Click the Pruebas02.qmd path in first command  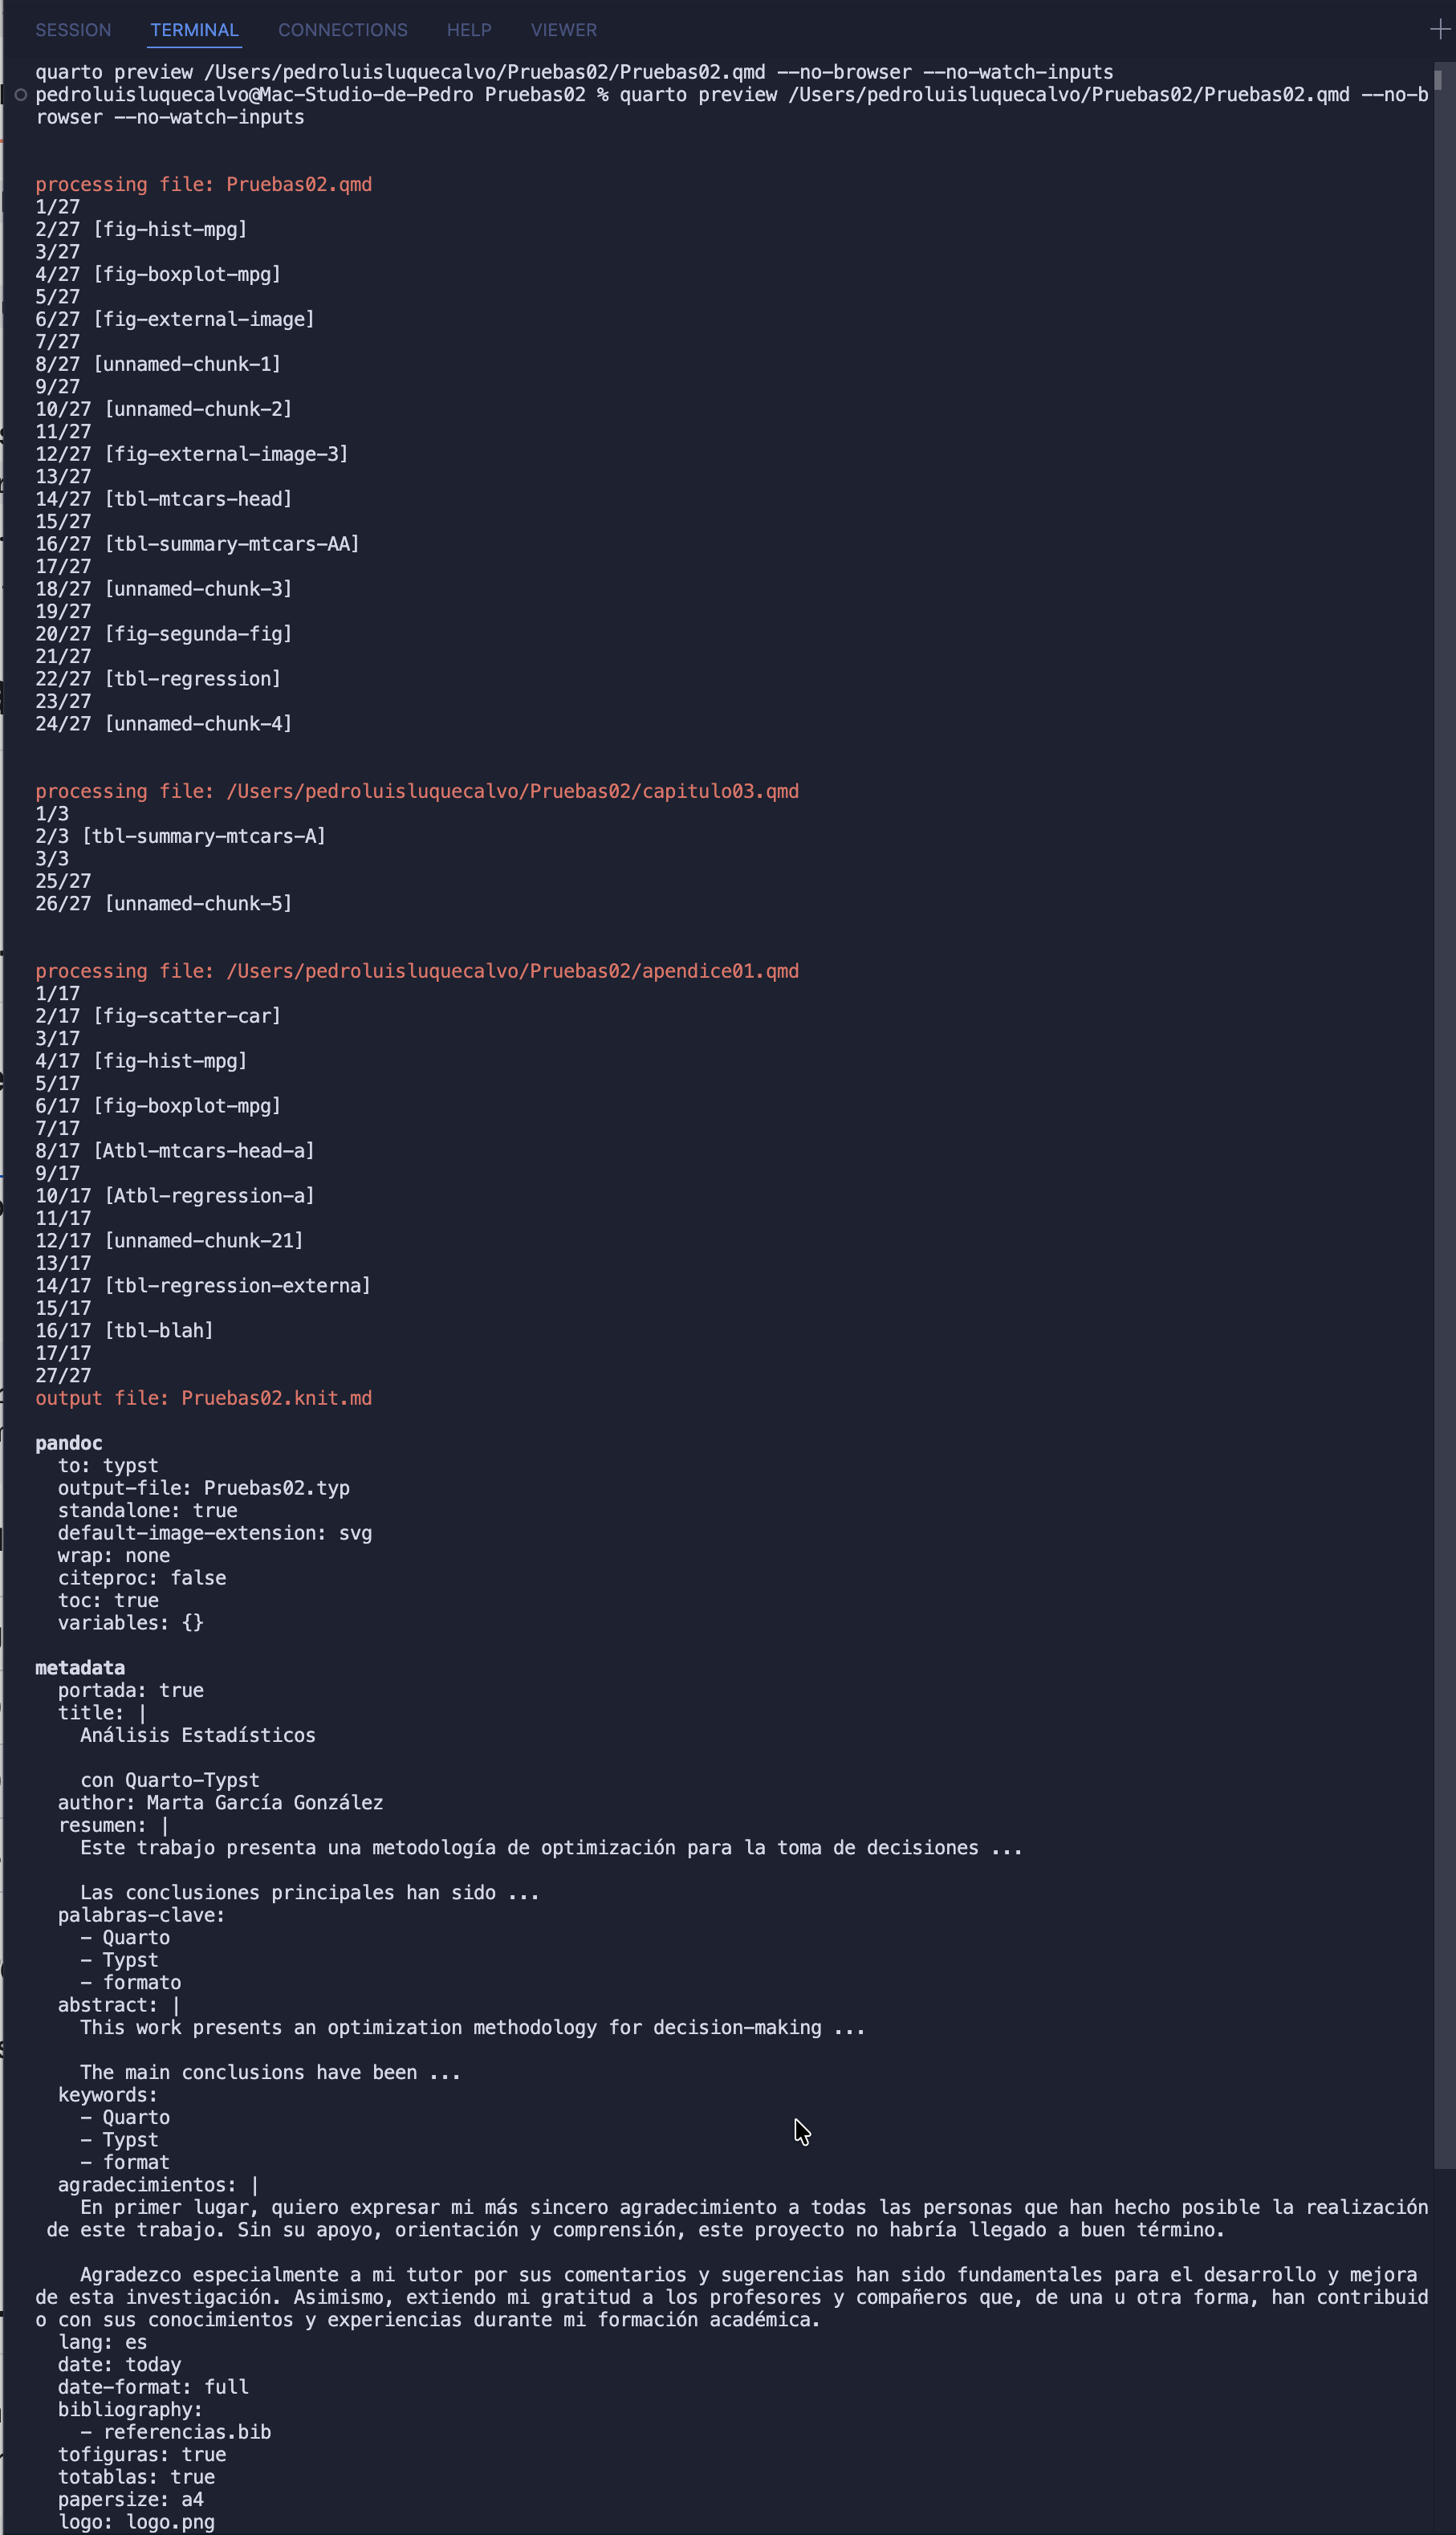[x=484, y=72]
